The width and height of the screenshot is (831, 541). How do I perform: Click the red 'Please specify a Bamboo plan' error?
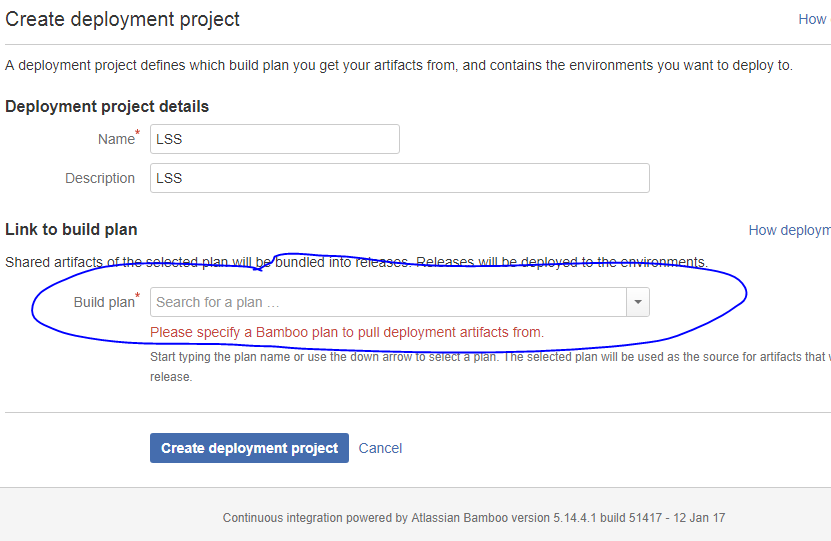[347, 332]
